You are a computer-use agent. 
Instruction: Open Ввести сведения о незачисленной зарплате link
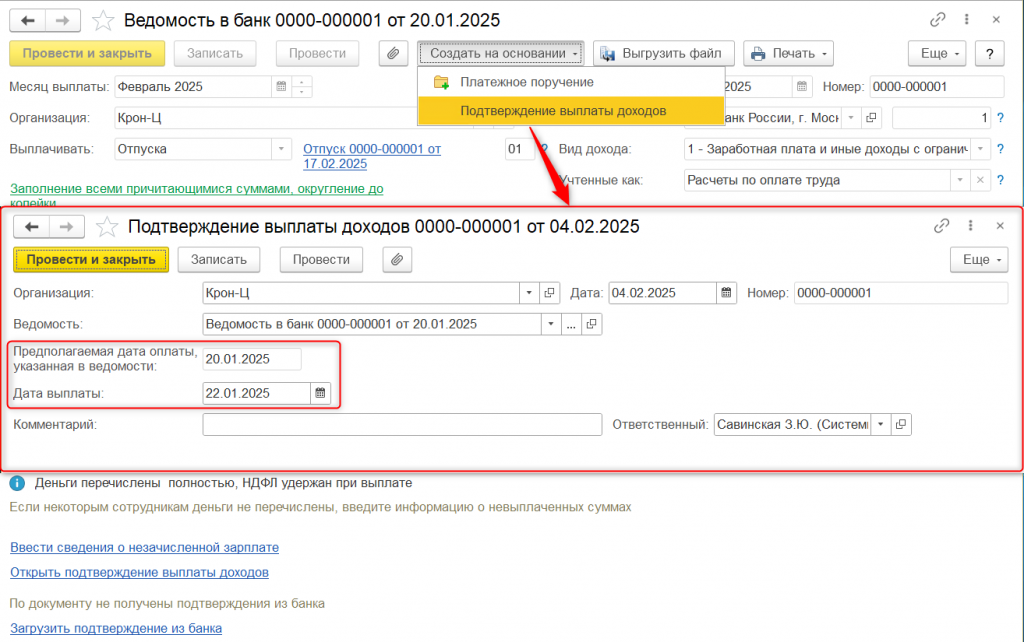(x=144, y=547)
